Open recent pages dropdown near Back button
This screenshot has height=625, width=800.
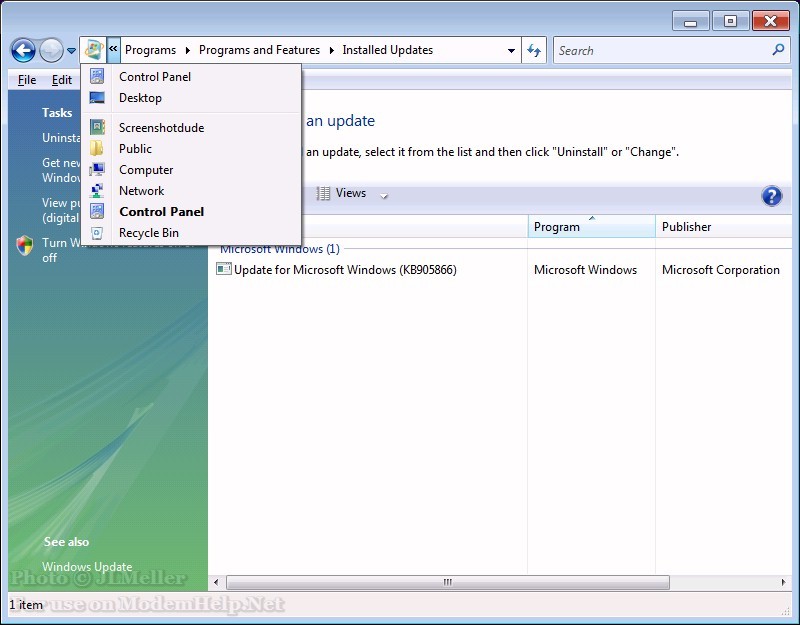[71, 51]
